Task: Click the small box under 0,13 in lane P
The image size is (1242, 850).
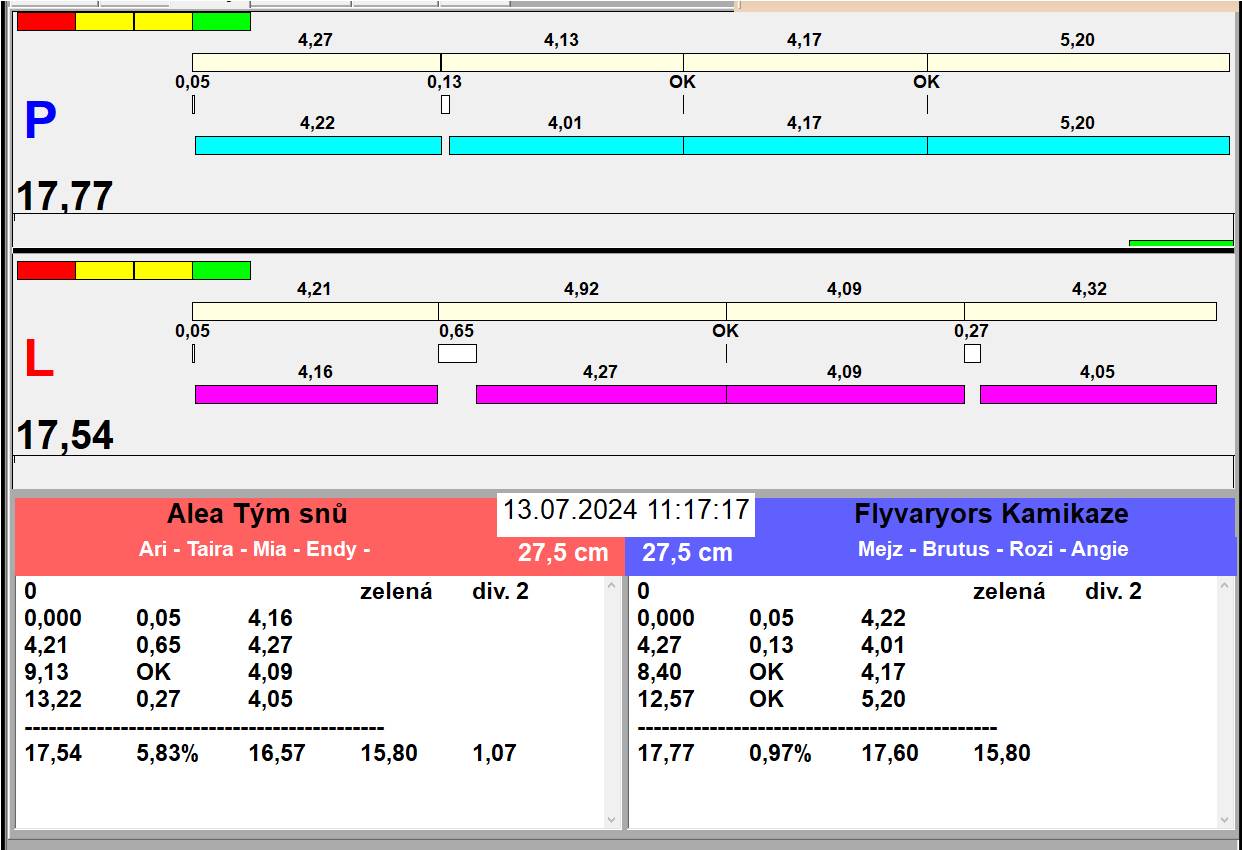Action: click(445, 104)
